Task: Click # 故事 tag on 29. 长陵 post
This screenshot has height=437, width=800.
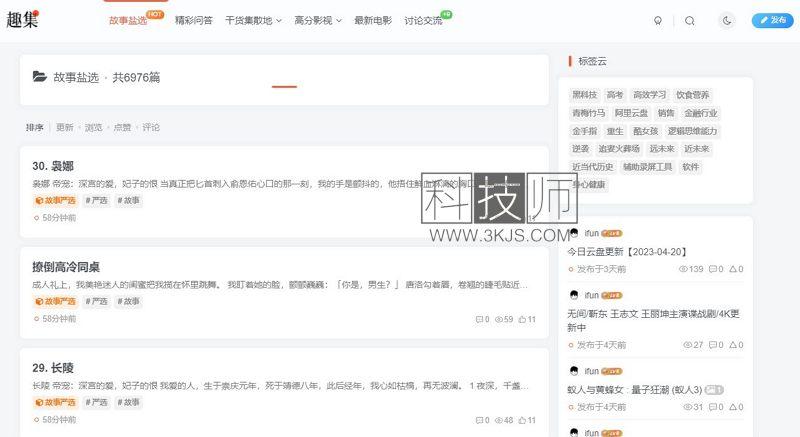Action: pos(129,403)
